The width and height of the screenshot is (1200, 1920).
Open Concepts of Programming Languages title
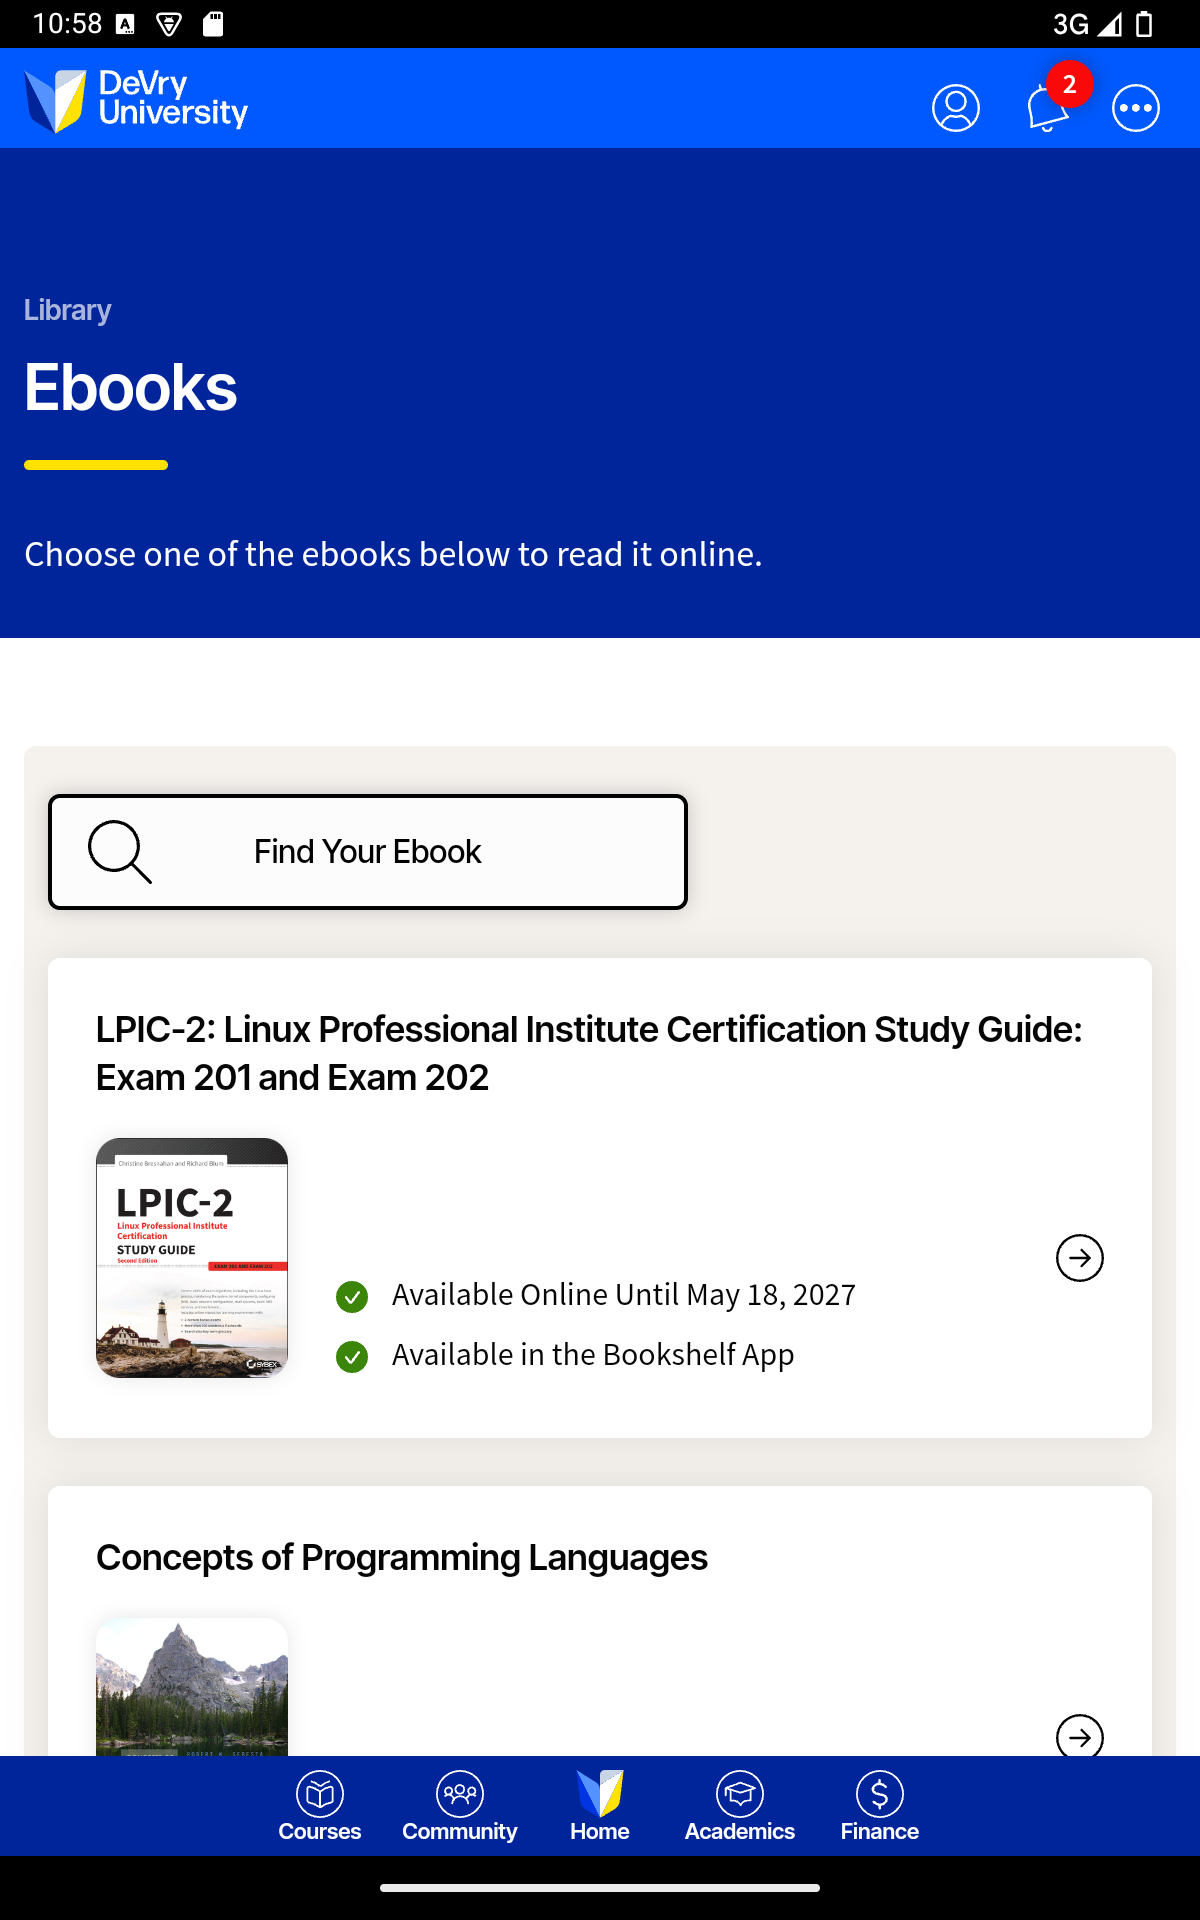click(x=401, y=1557)
